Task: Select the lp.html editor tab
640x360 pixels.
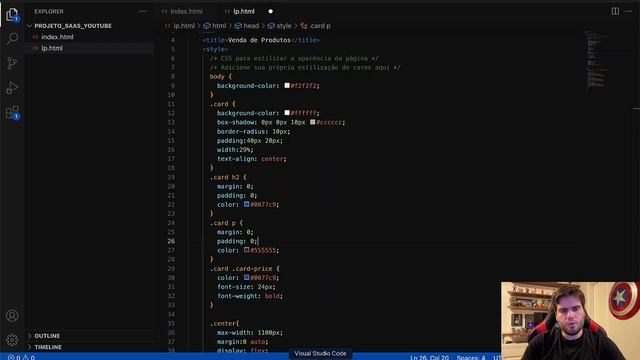Action: click(244, 11)
